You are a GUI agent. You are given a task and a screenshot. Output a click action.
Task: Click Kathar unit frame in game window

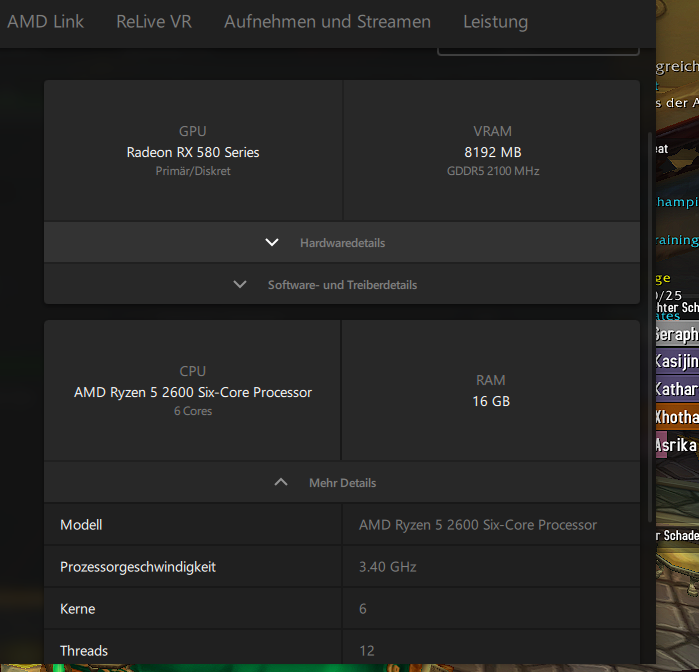(x=677, y=389)
